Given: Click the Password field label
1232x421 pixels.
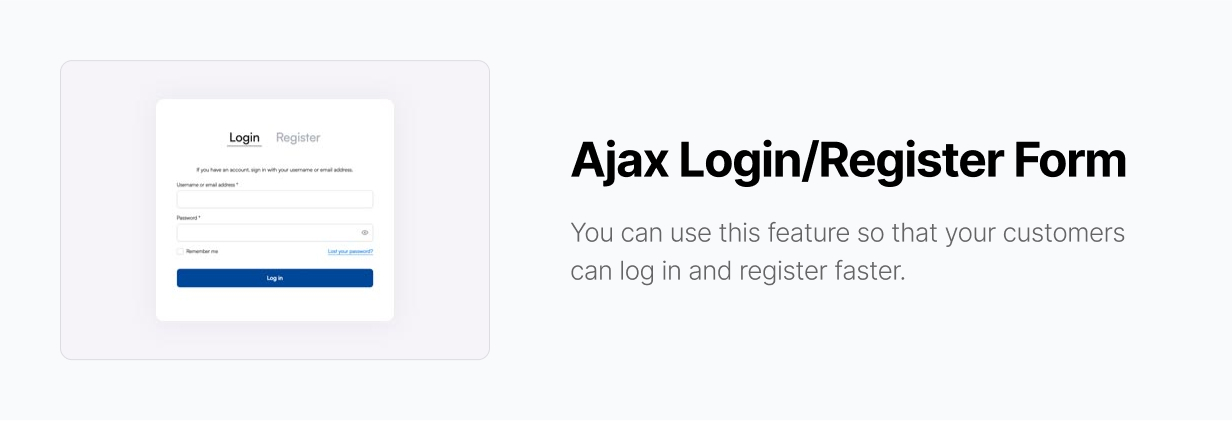Looking at the screenshot, I should [189, 218].
